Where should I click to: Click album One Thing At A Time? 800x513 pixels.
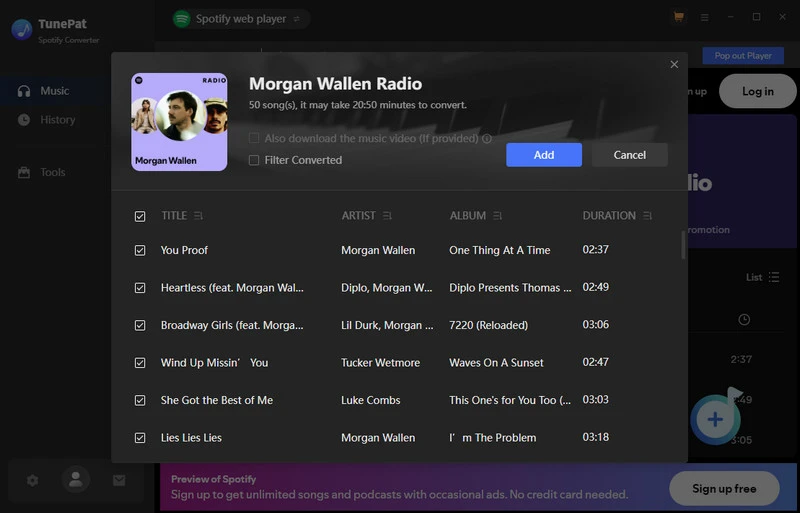click(499, 250)
